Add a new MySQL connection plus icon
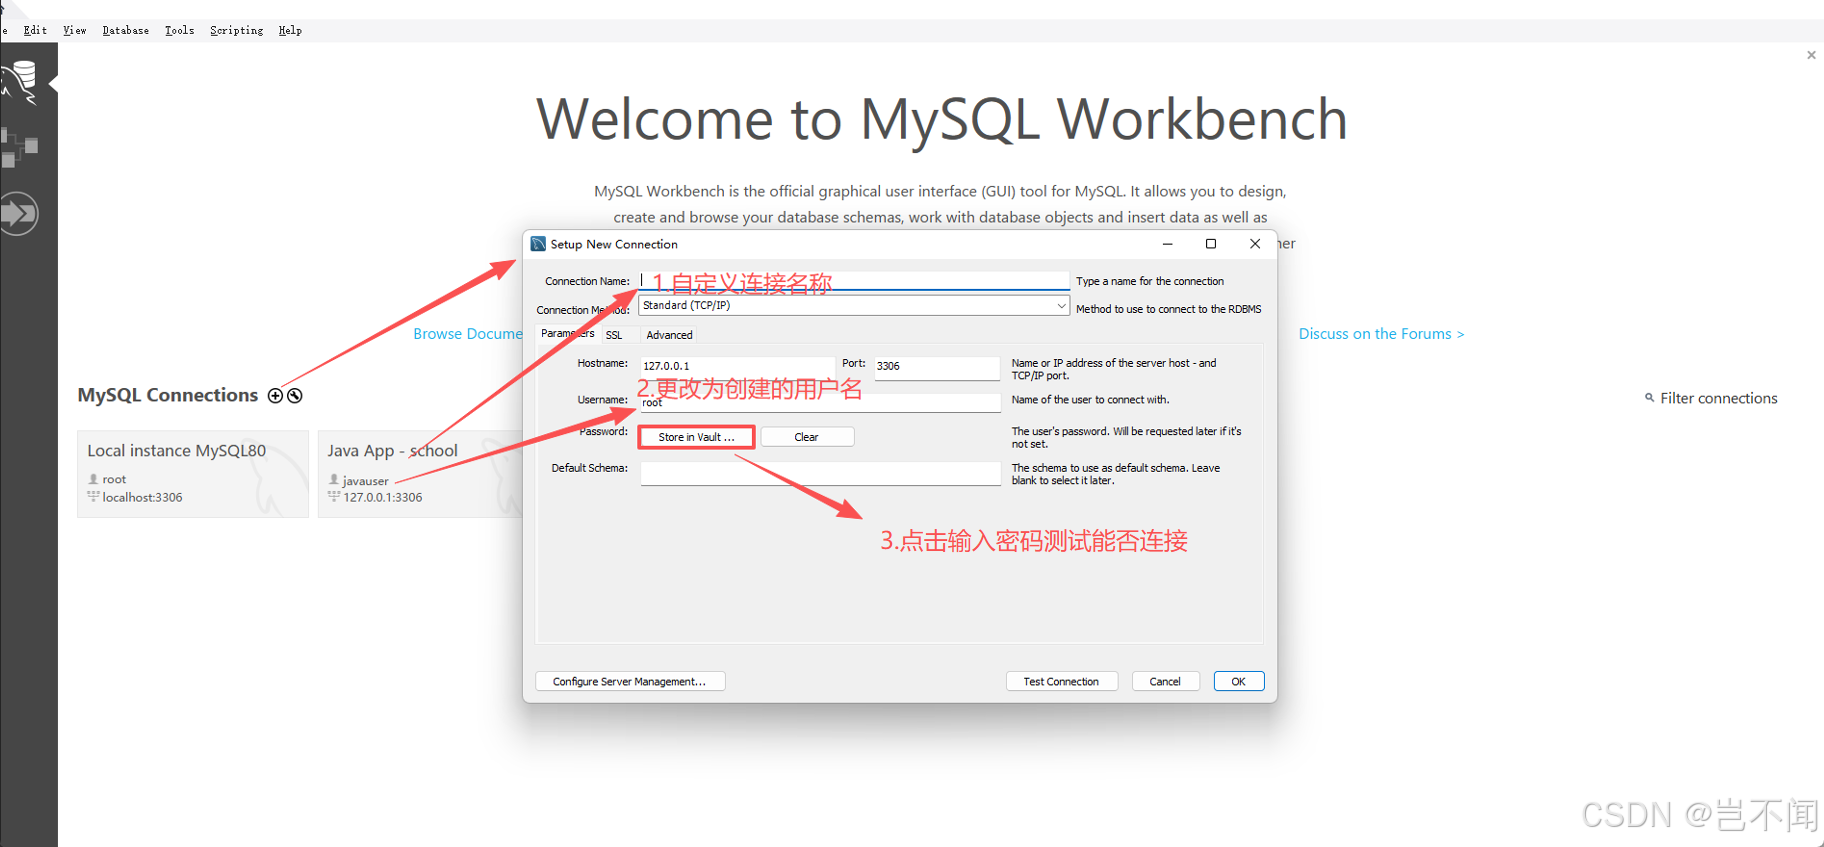The image size is (1824, 847). [275, 396]
